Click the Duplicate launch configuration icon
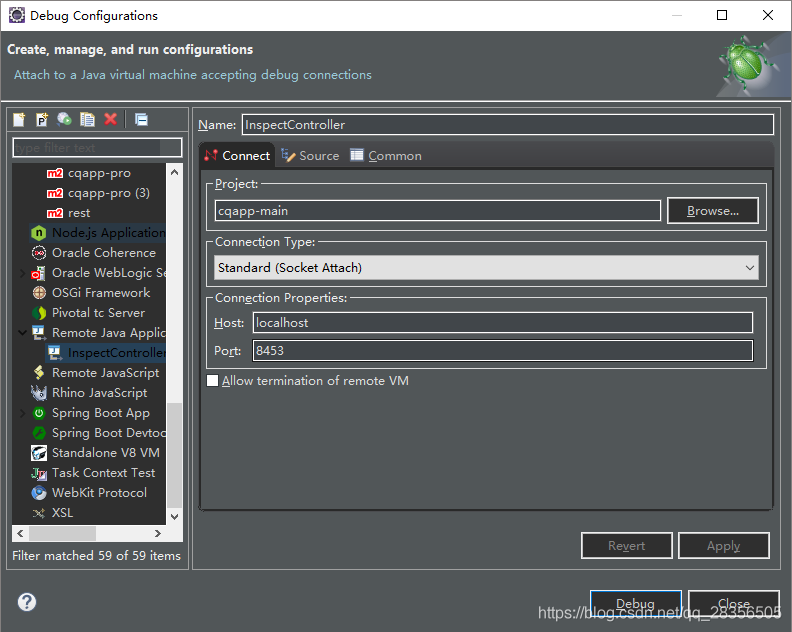 coord(87,119)
